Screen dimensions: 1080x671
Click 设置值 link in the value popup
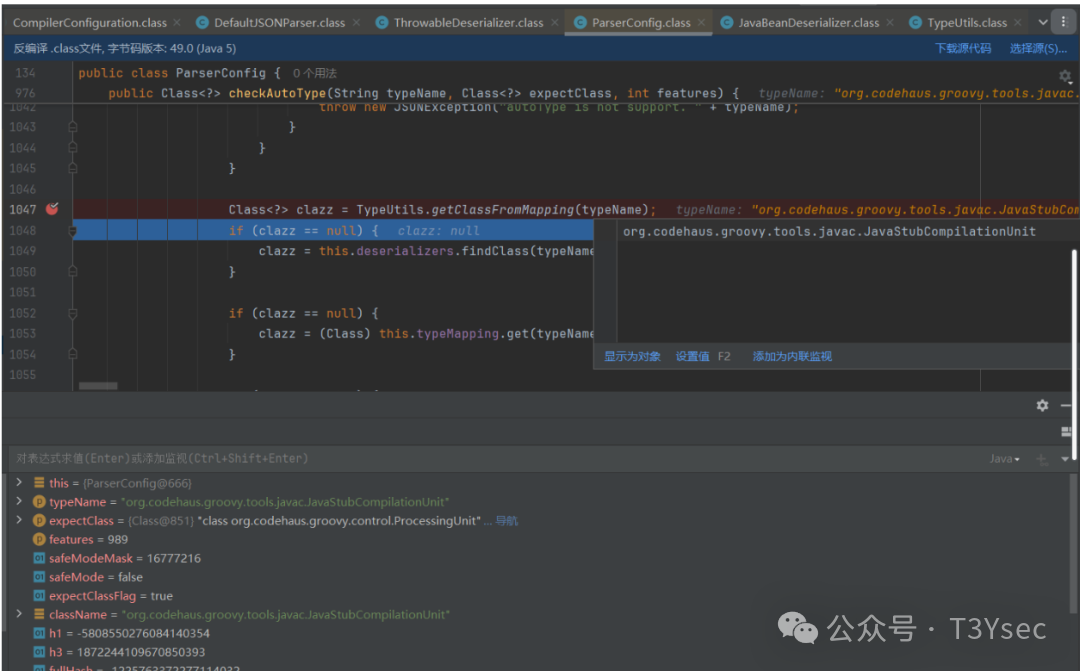click(692, 357)
